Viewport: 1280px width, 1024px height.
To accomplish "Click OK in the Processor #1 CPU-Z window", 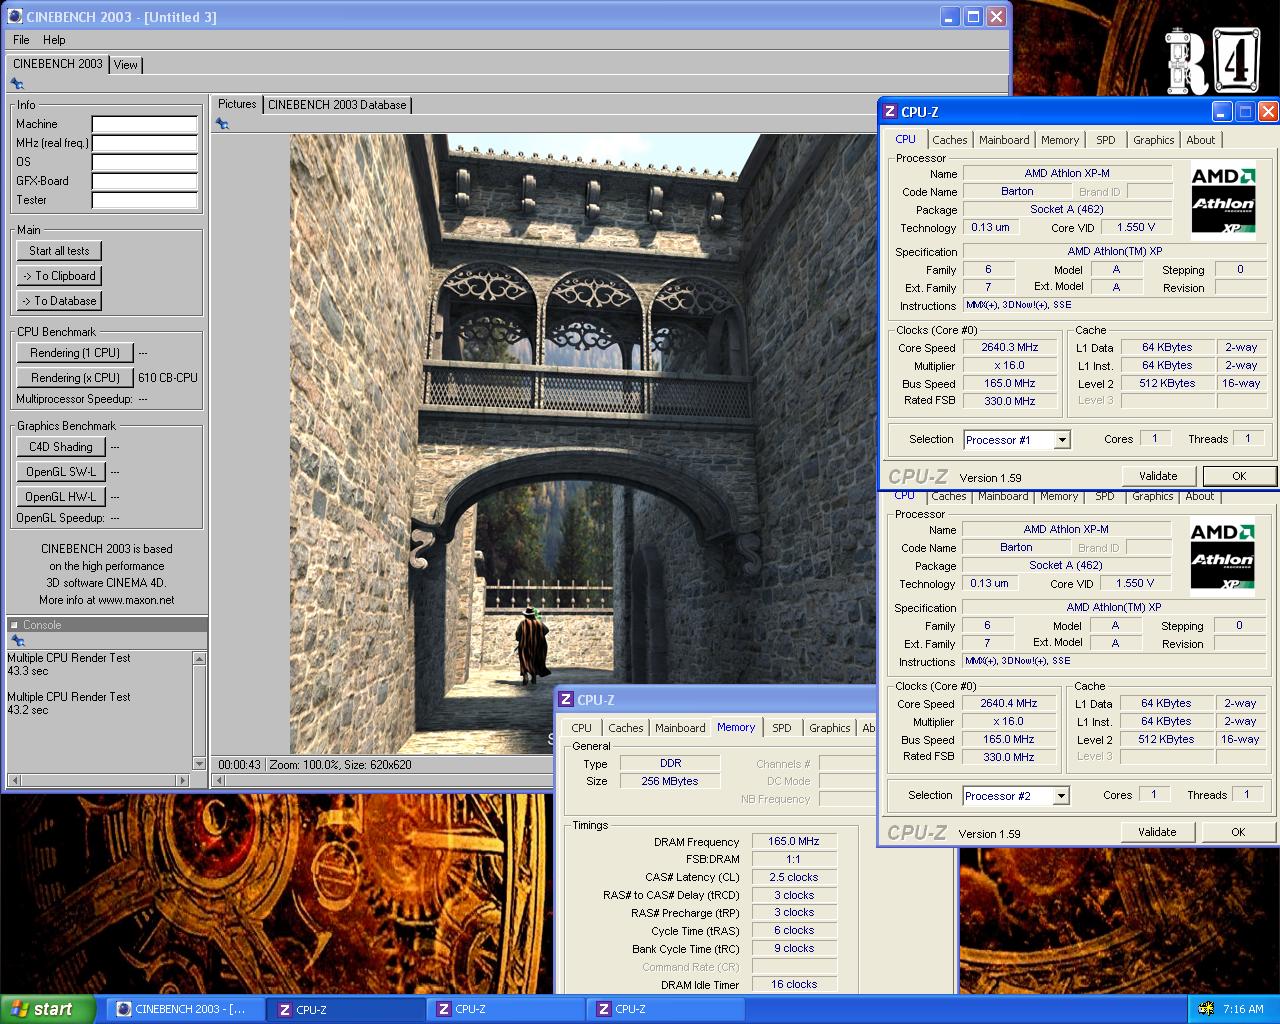I will tap(1239, 476).
